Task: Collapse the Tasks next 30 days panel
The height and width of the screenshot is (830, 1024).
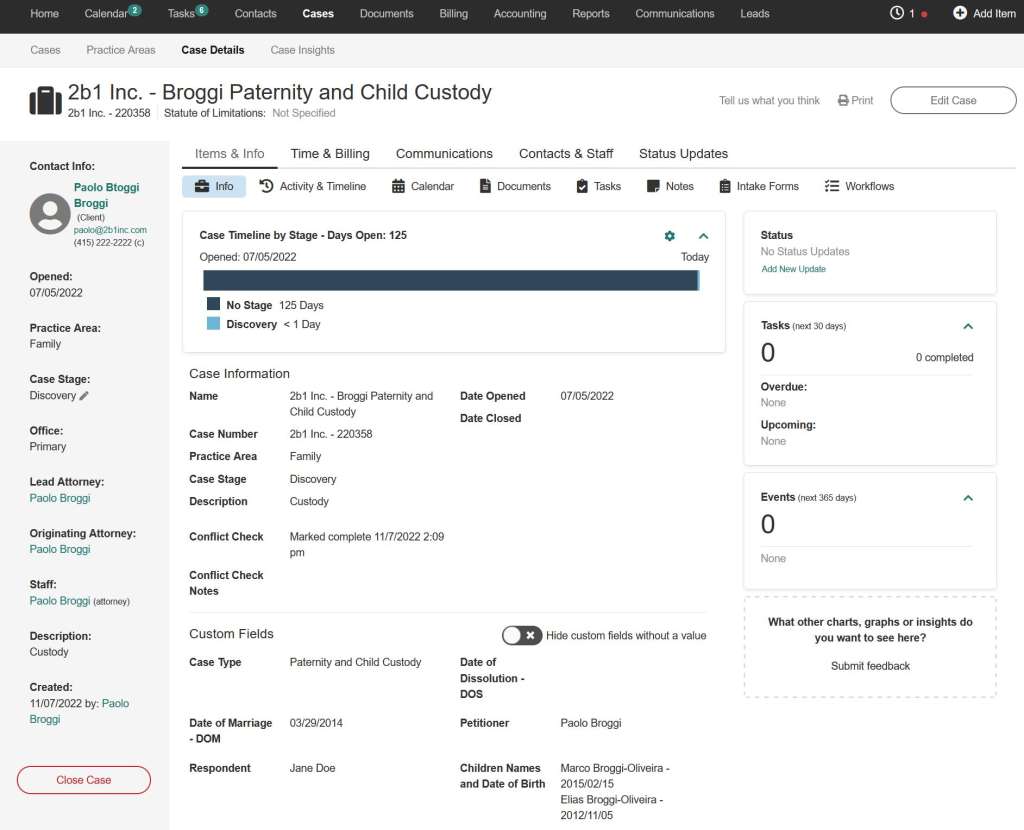Action: (x=967, y=326)
